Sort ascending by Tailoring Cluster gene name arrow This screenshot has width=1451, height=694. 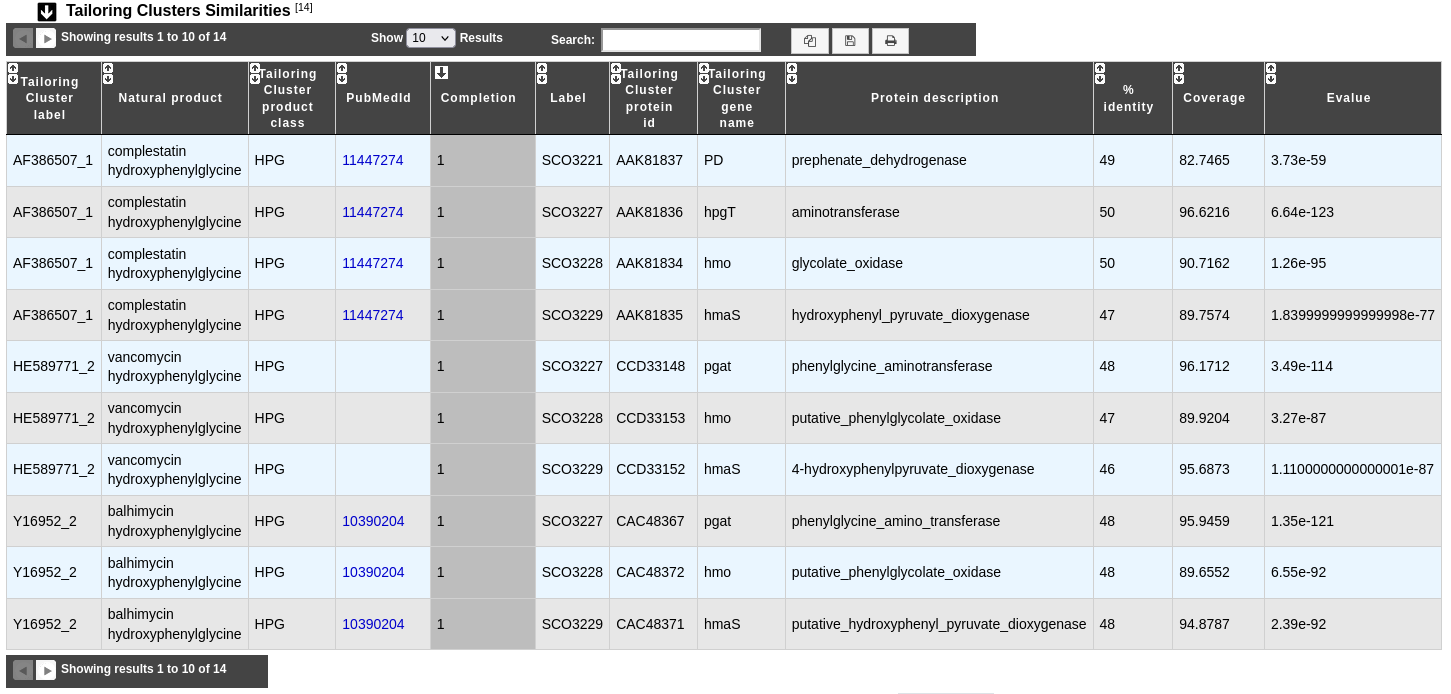[704, 68]
